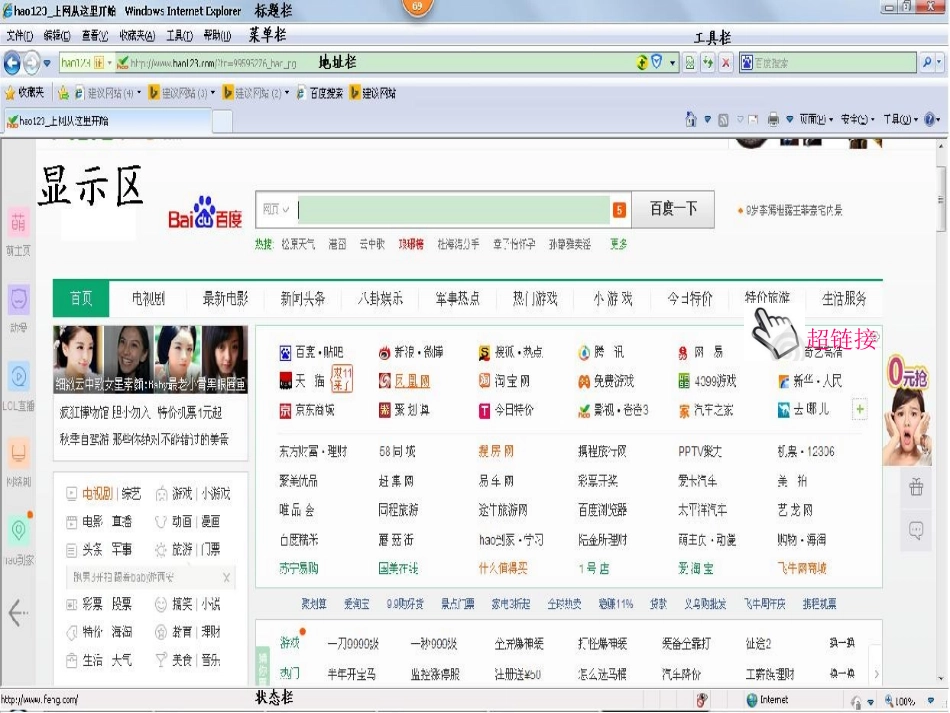Close the small banner tip with its X
950x713 pixels.
pyautogui.click(x=226, y=577)
